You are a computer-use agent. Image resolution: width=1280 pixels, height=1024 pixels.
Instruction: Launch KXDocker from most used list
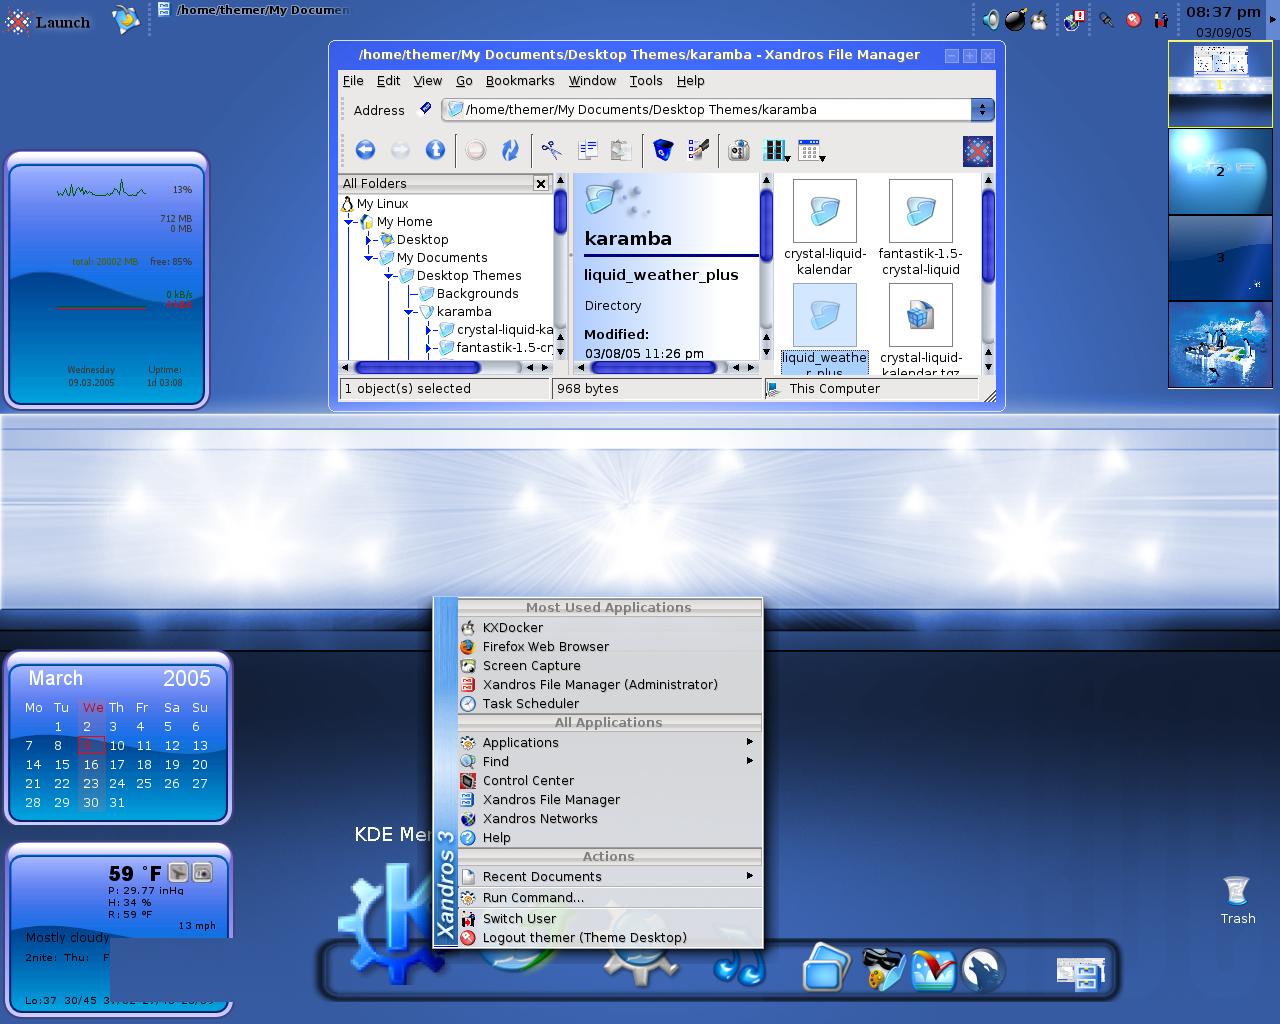[609, 627]
